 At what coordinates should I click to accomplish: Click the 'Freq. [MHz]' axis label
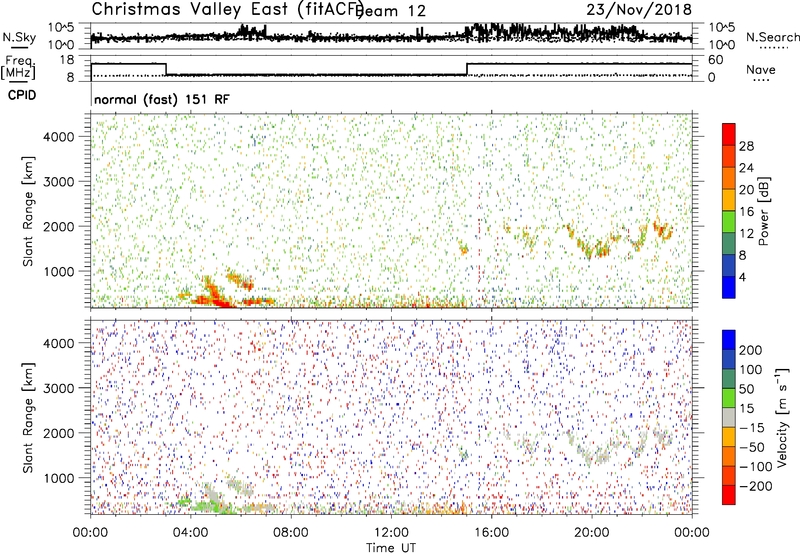tap(18, 68)
